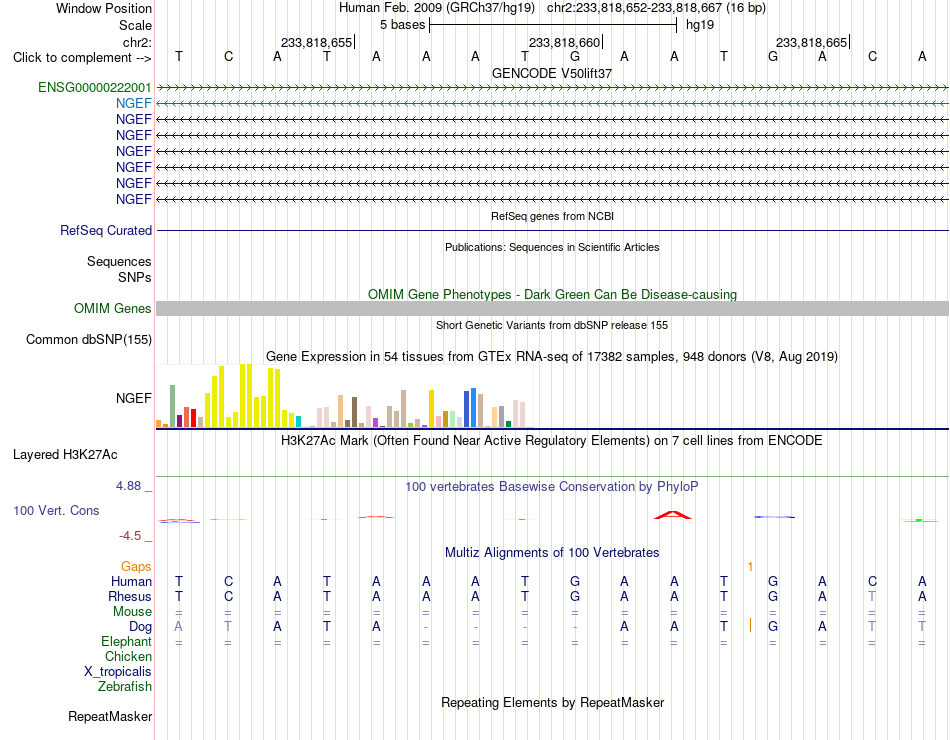Open Multiz Alignments of 100 Vertebrates title

coord(552,553)
